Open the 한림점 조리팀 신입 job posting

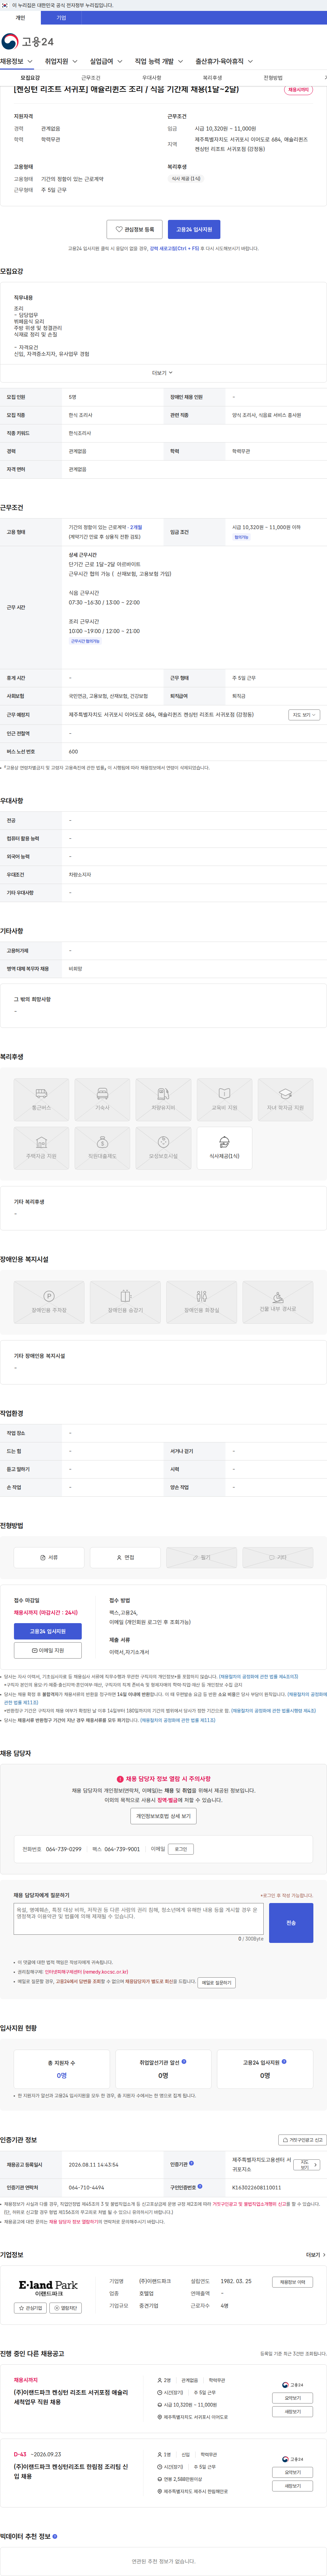(71, 2471)
